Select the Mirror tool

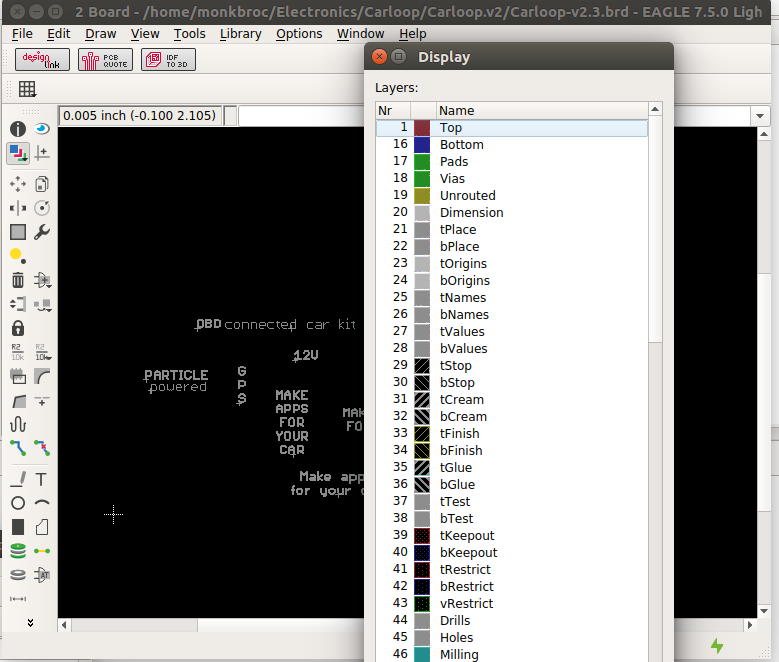(18, 208)
